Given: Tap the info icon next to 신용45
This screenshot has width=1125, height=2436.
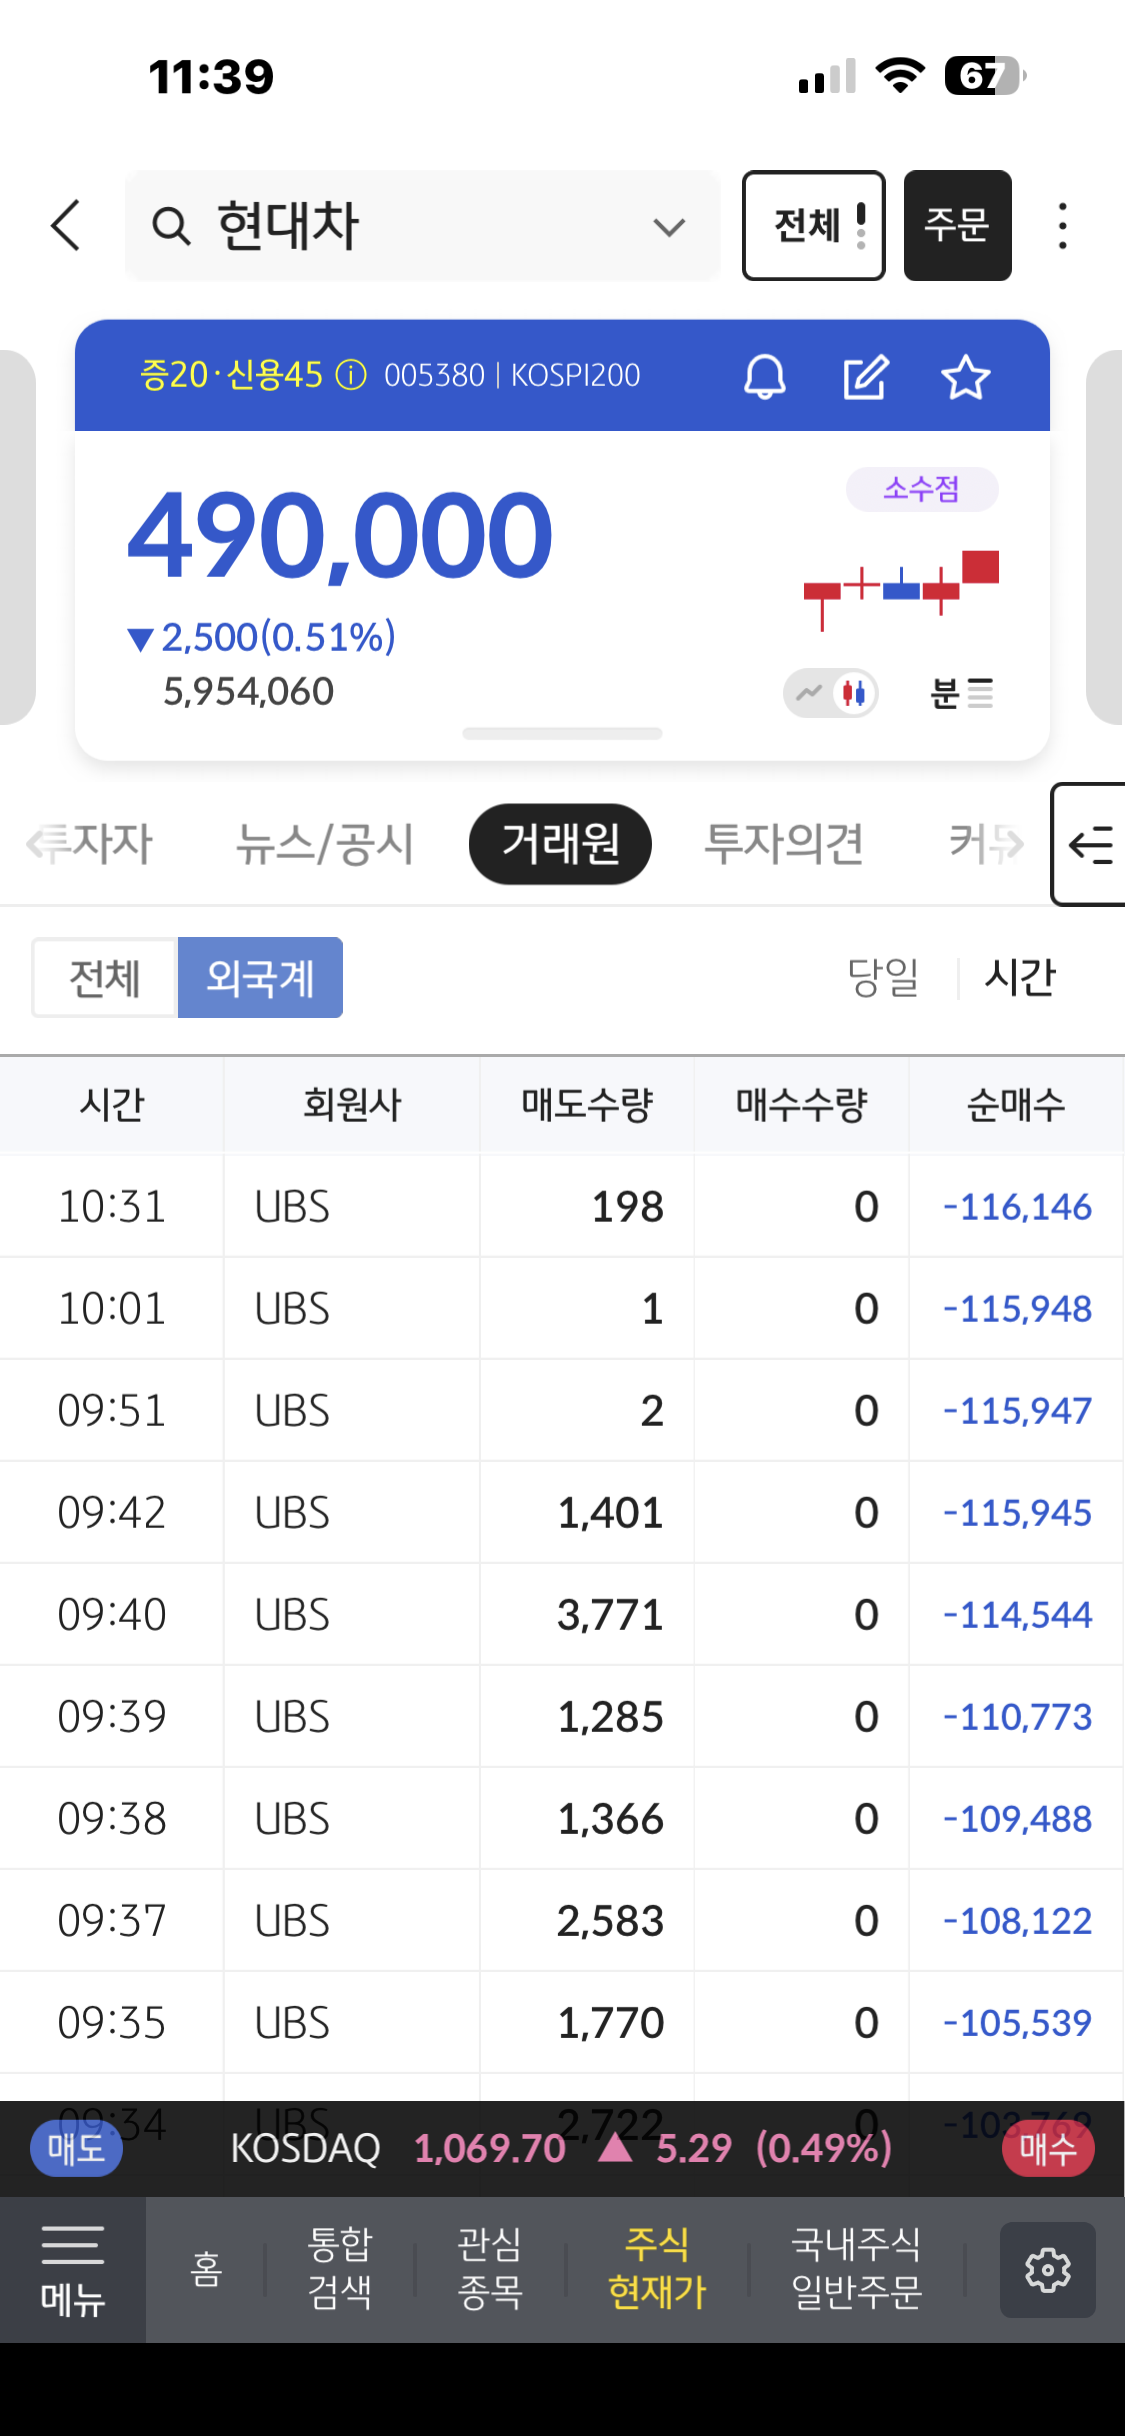Looking at the screenshot, I should [x=351, y=375].
